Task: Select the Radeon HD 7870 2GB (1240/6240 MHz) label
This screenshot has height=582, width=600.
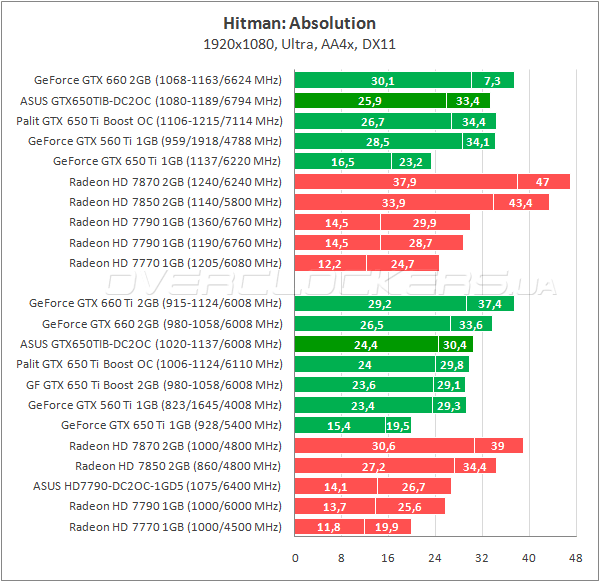Action: (175, 181)
